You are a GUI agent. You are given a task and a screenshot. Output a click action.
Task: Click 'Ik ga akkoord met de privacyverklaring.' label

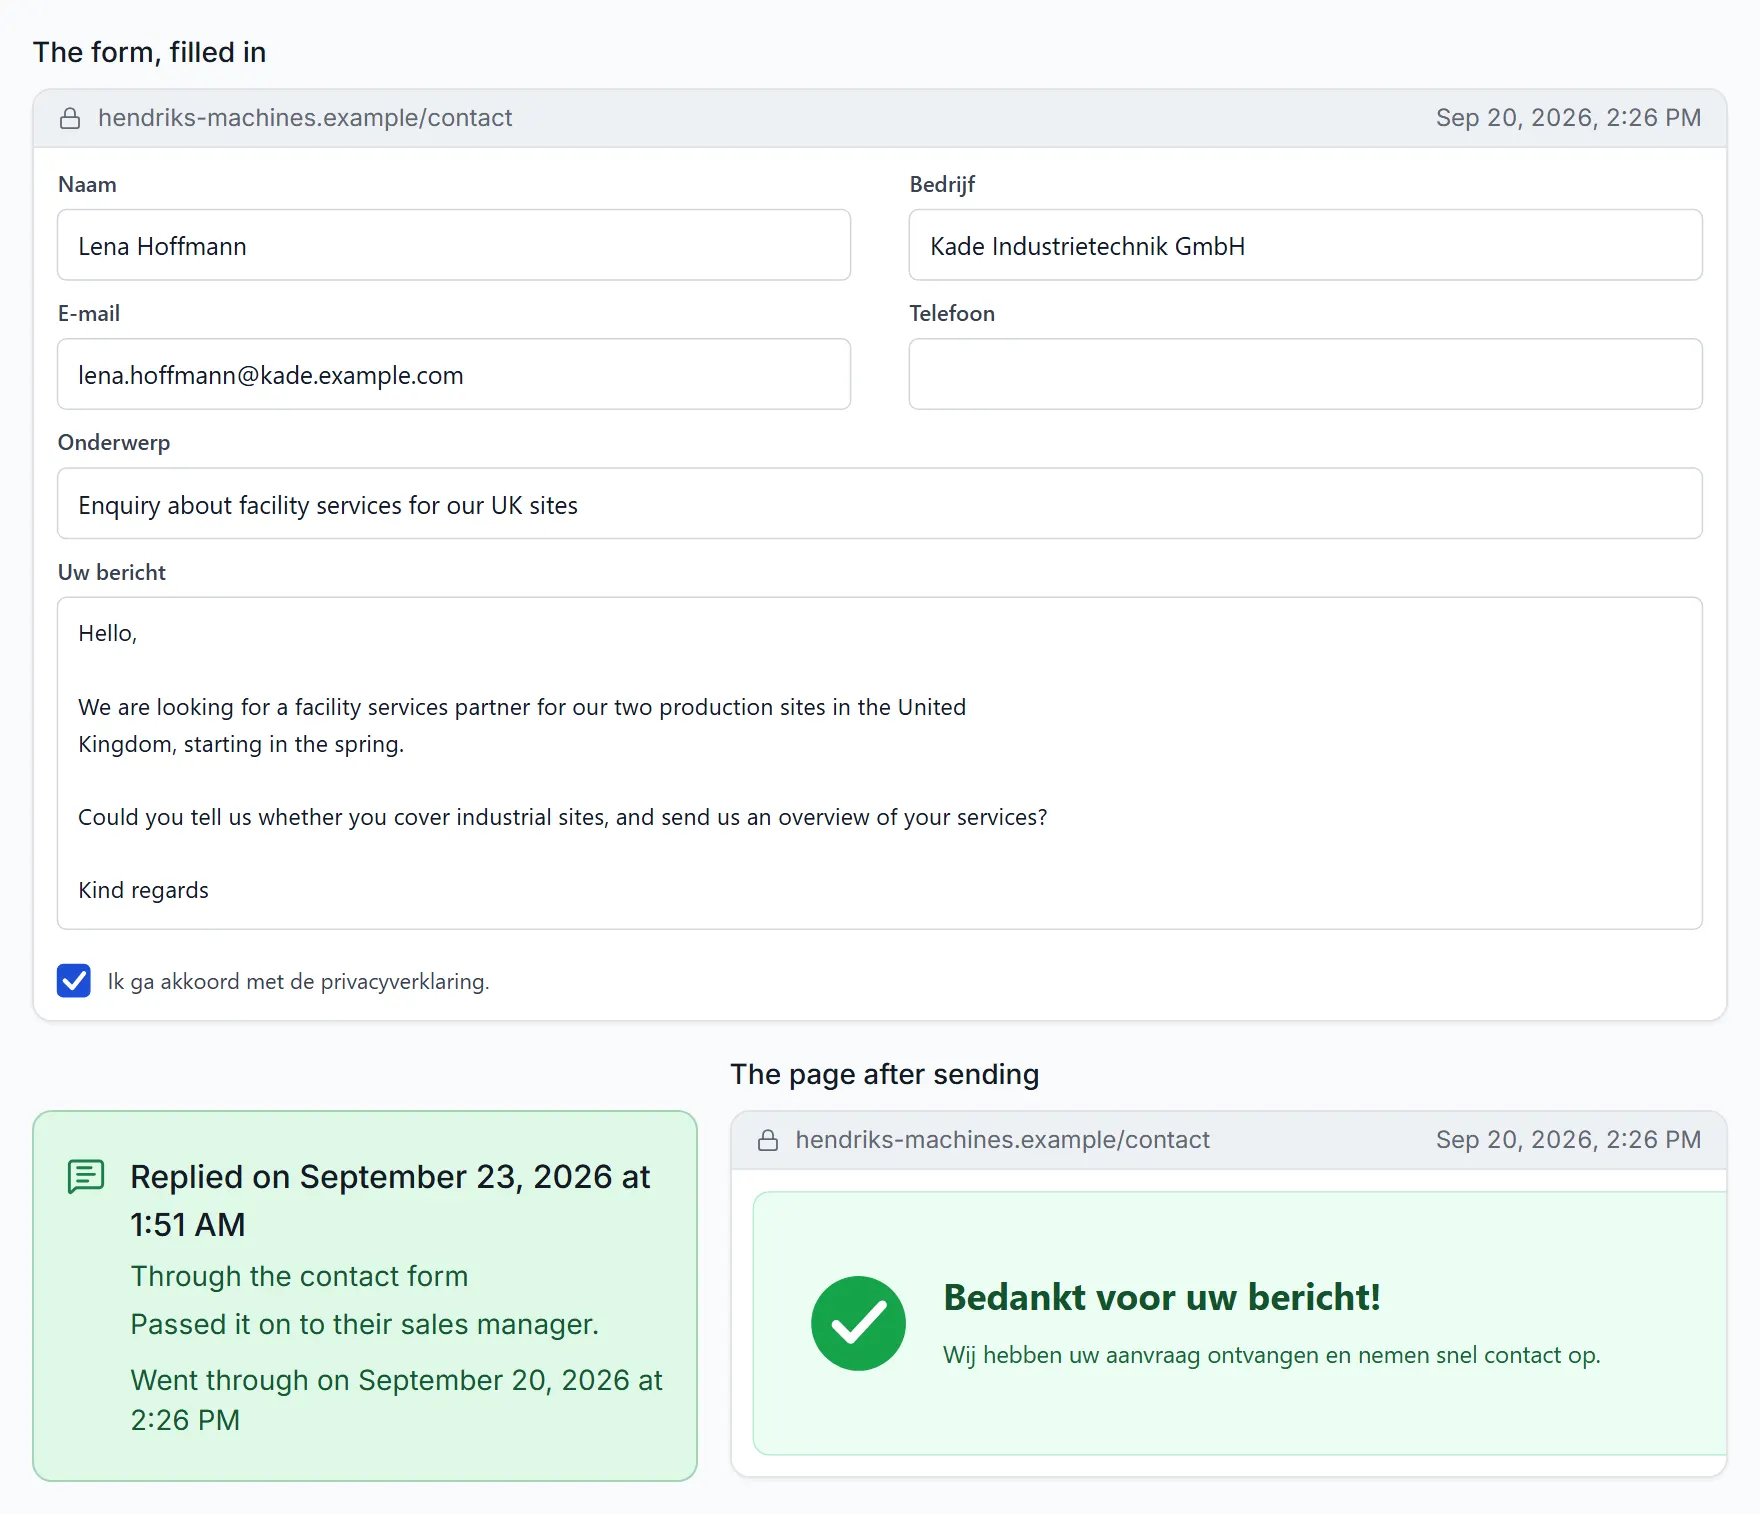click(298, 982)
